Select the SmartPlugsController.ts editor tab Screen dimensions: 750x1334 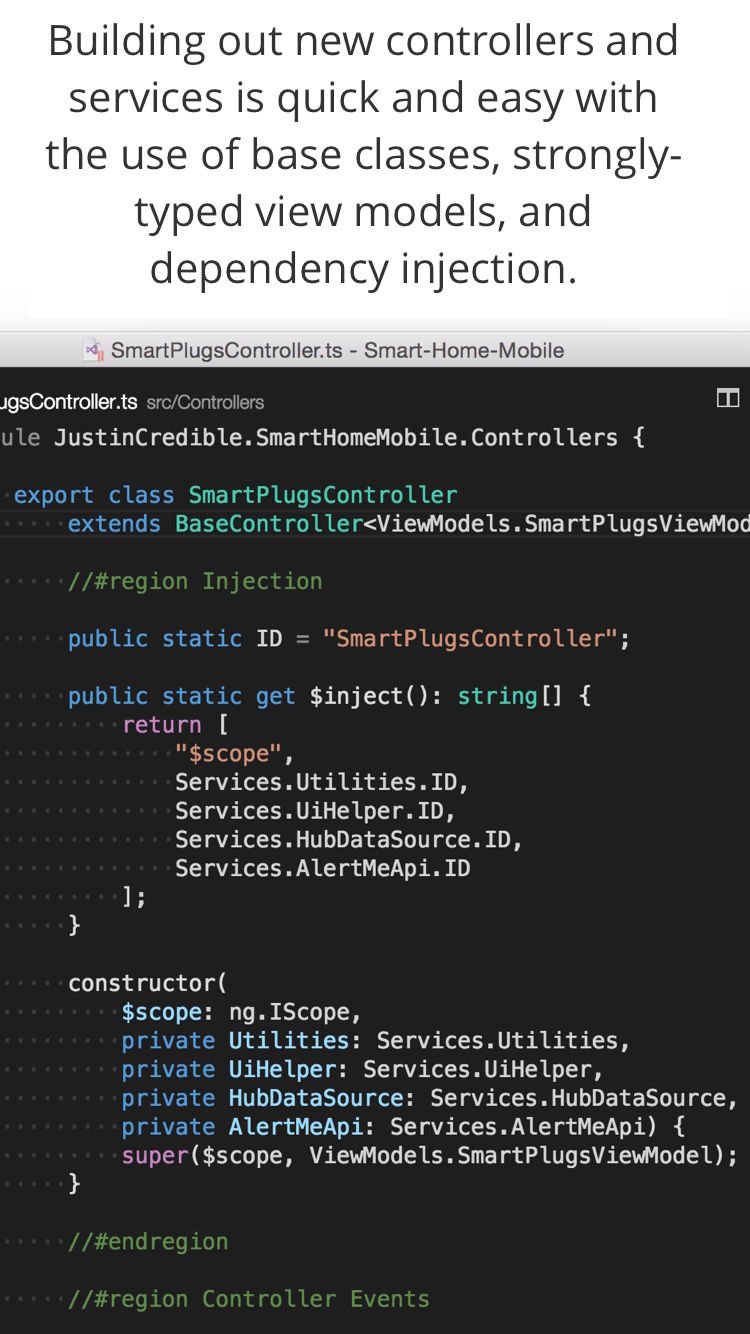coord(69,402)
